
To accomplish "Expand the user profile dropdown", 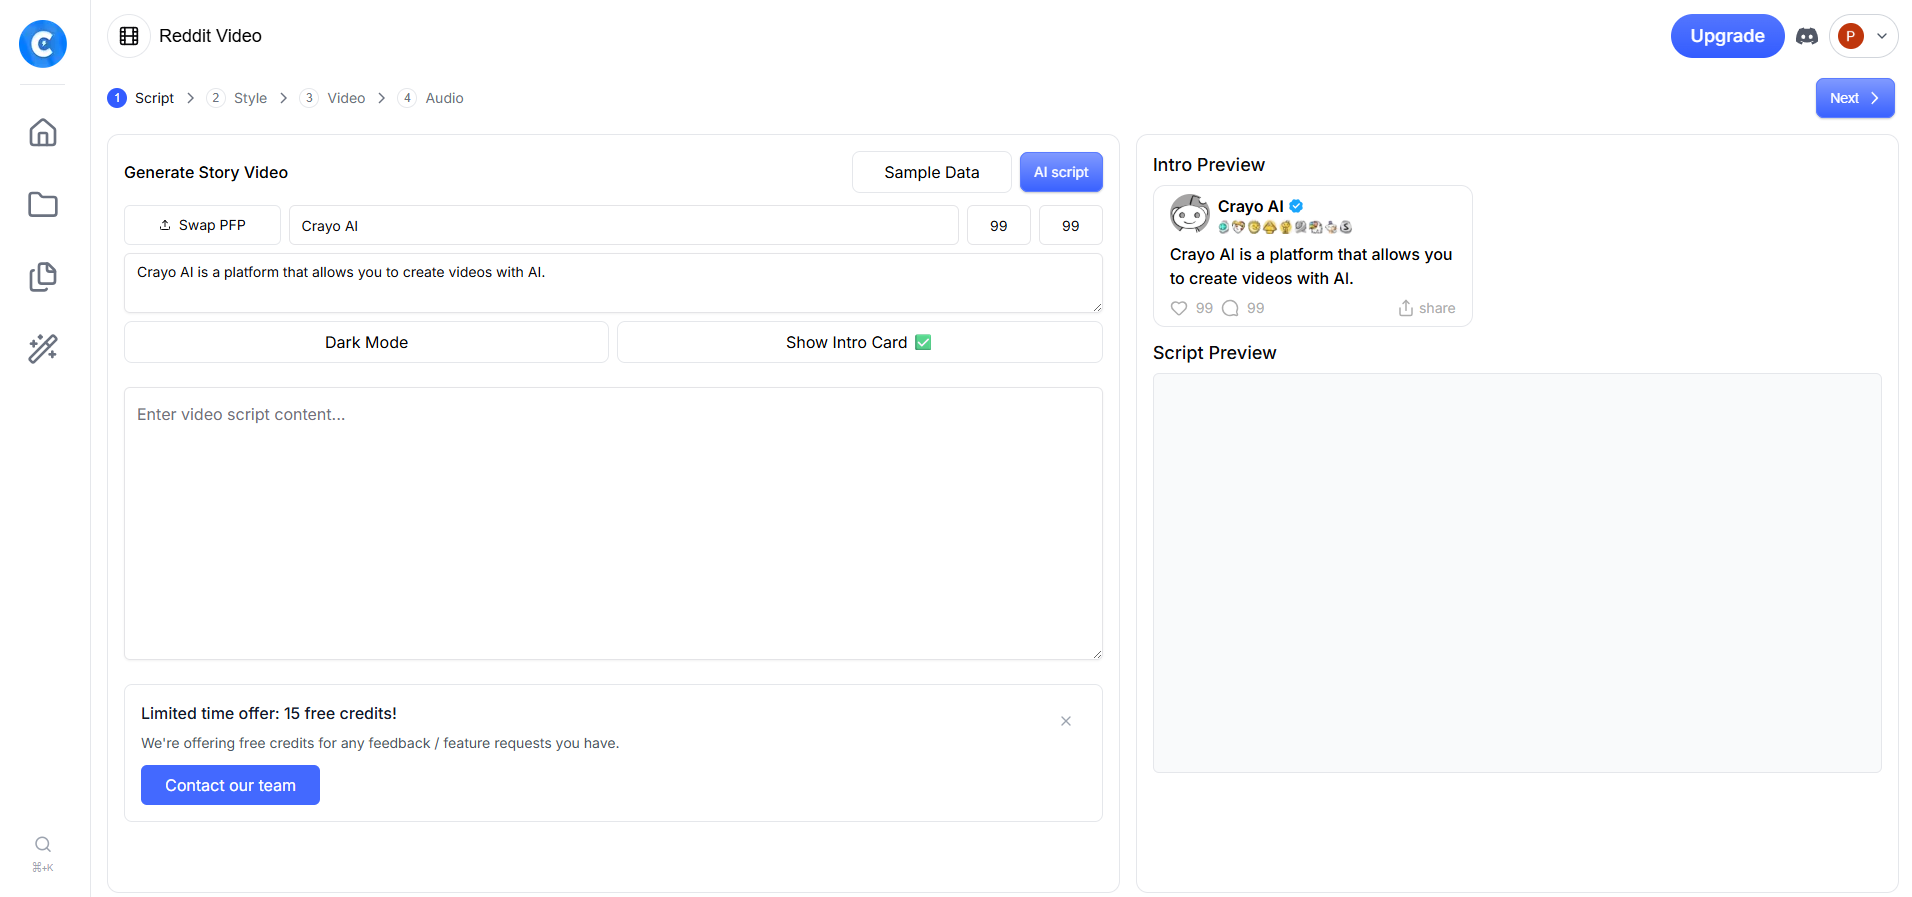I will click(1864, 37).
